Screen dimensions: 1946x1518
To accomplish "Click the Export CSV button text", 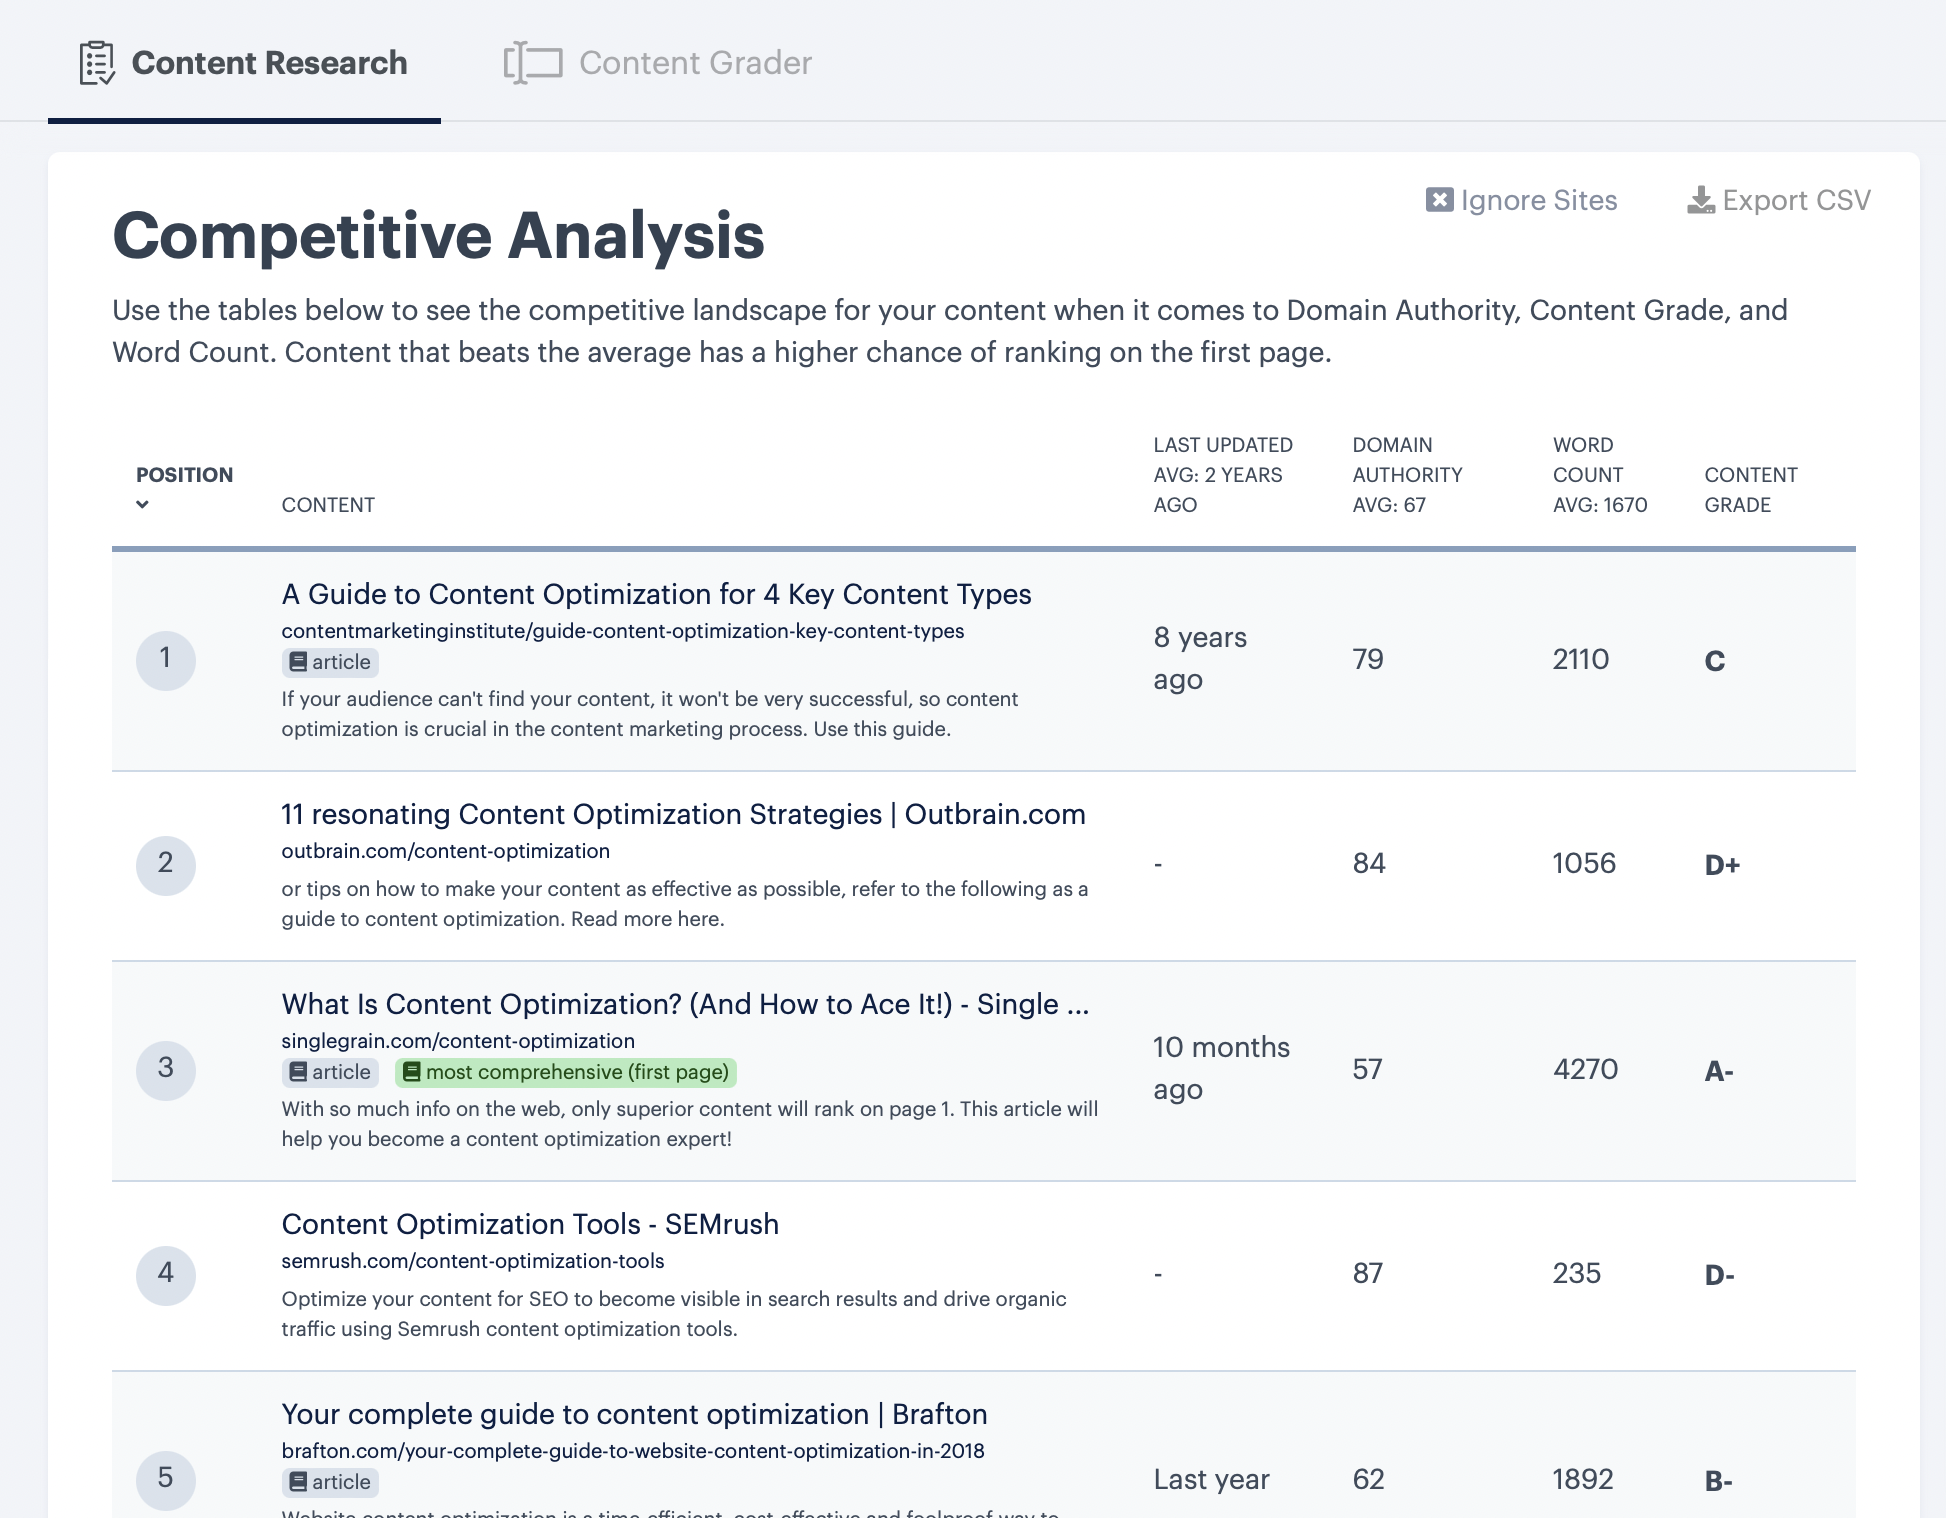I will (x=1796, y=200).
